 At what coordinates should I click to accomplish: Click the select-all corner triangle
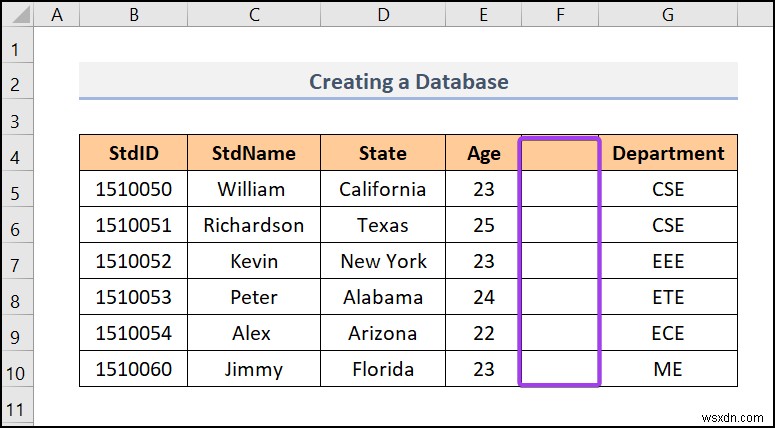point(17,14)
